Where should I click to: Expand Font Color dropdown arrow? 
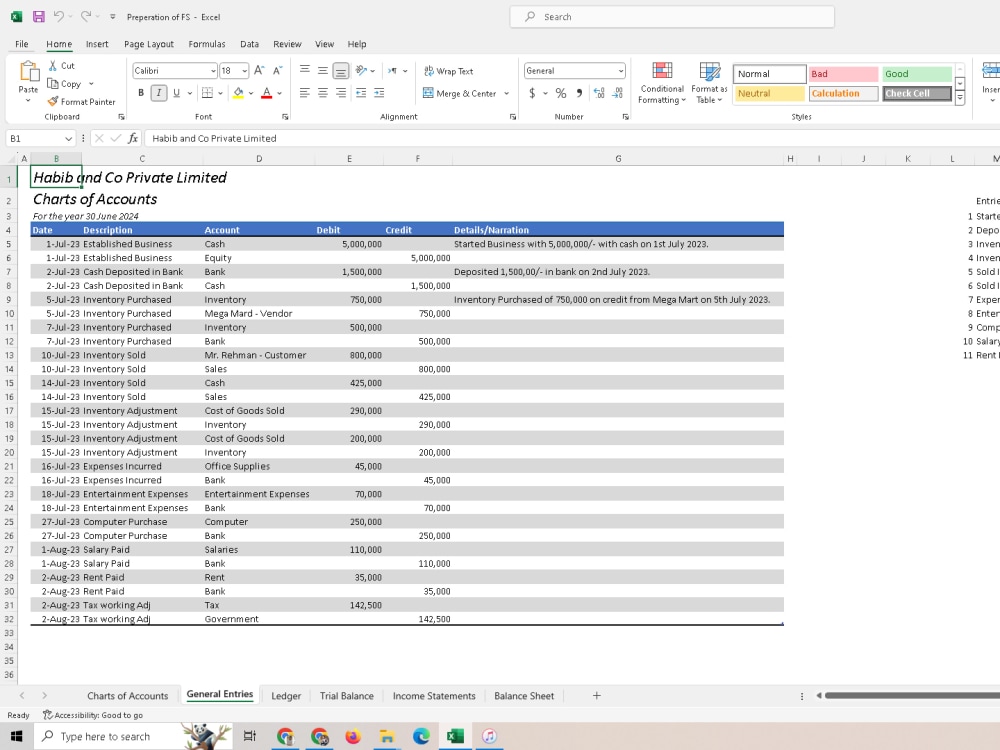[x=279, y=93]
